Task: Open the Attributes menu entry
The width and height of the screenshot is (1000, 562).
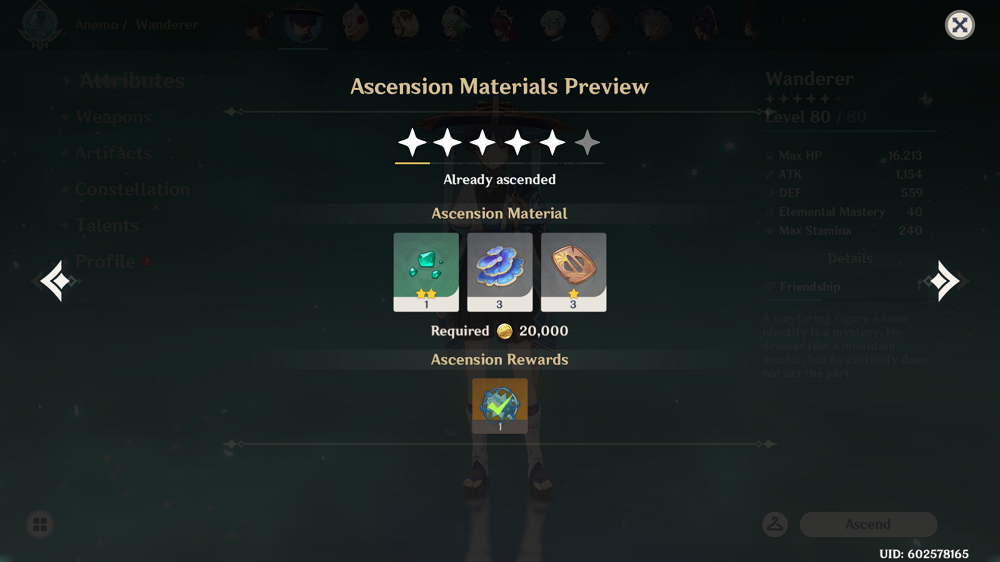Action: (x=132, y=81)
